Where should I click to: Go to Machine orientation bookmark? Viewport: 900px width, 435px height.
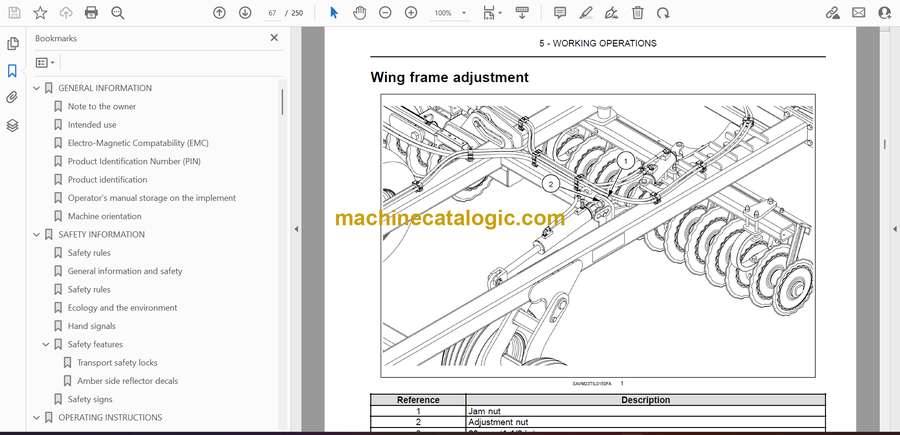pos(104,216)
